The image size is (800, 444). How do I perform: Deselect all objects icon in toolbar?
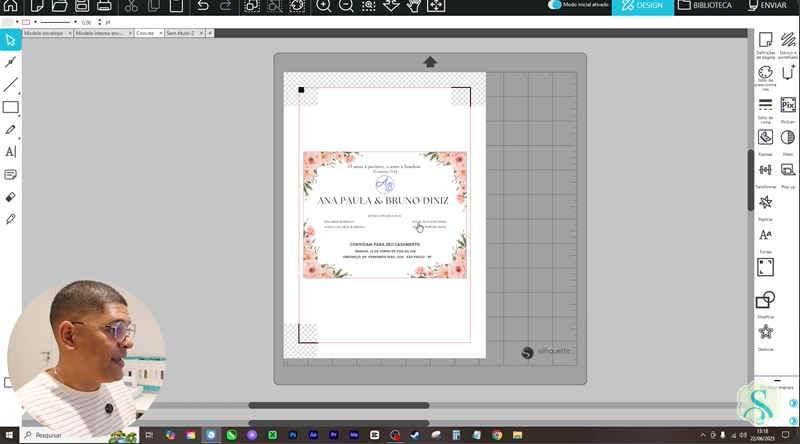274,6
